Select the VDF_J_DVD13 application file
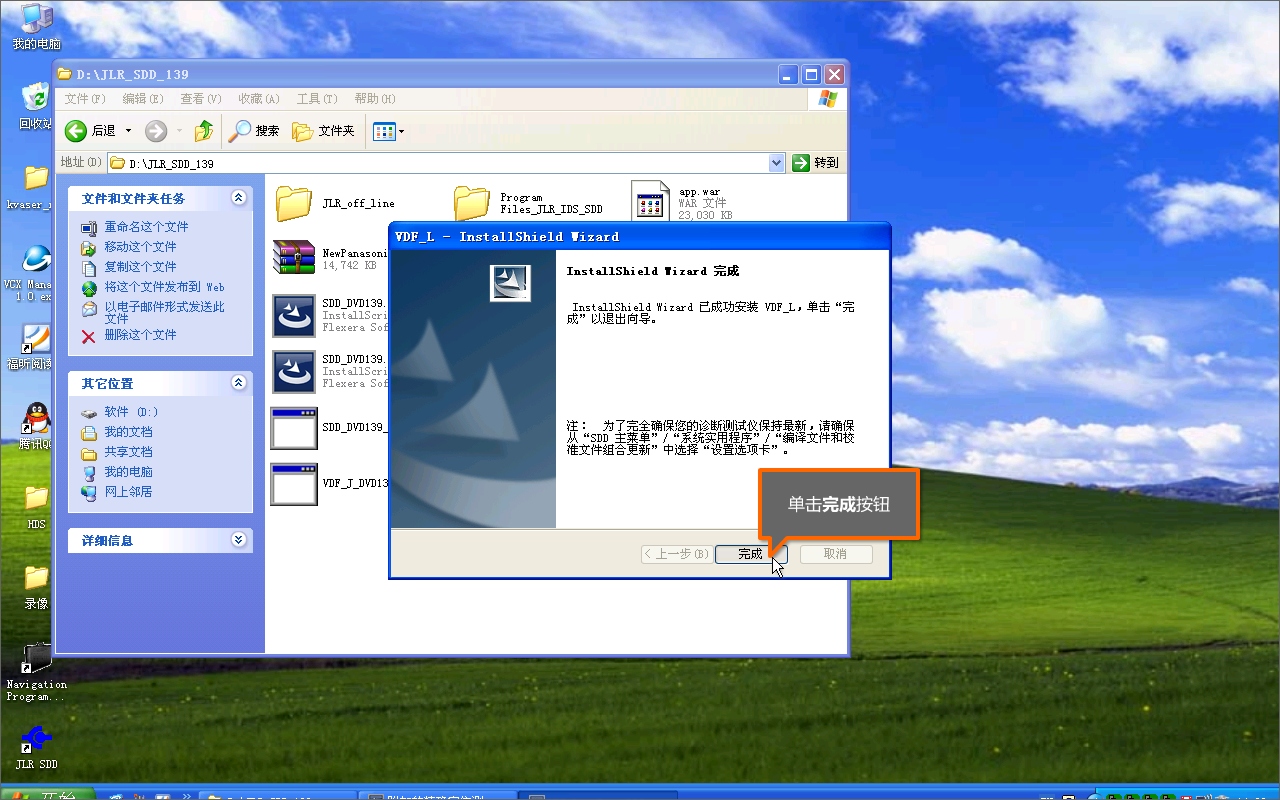 [x=330, y=484]
